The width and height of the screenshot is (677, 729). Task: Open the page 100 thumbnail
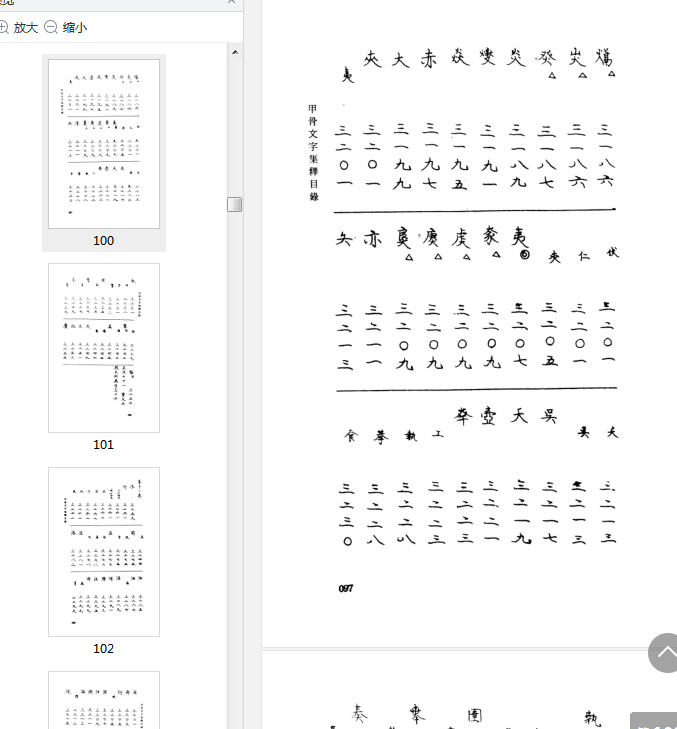pos(104,144)
